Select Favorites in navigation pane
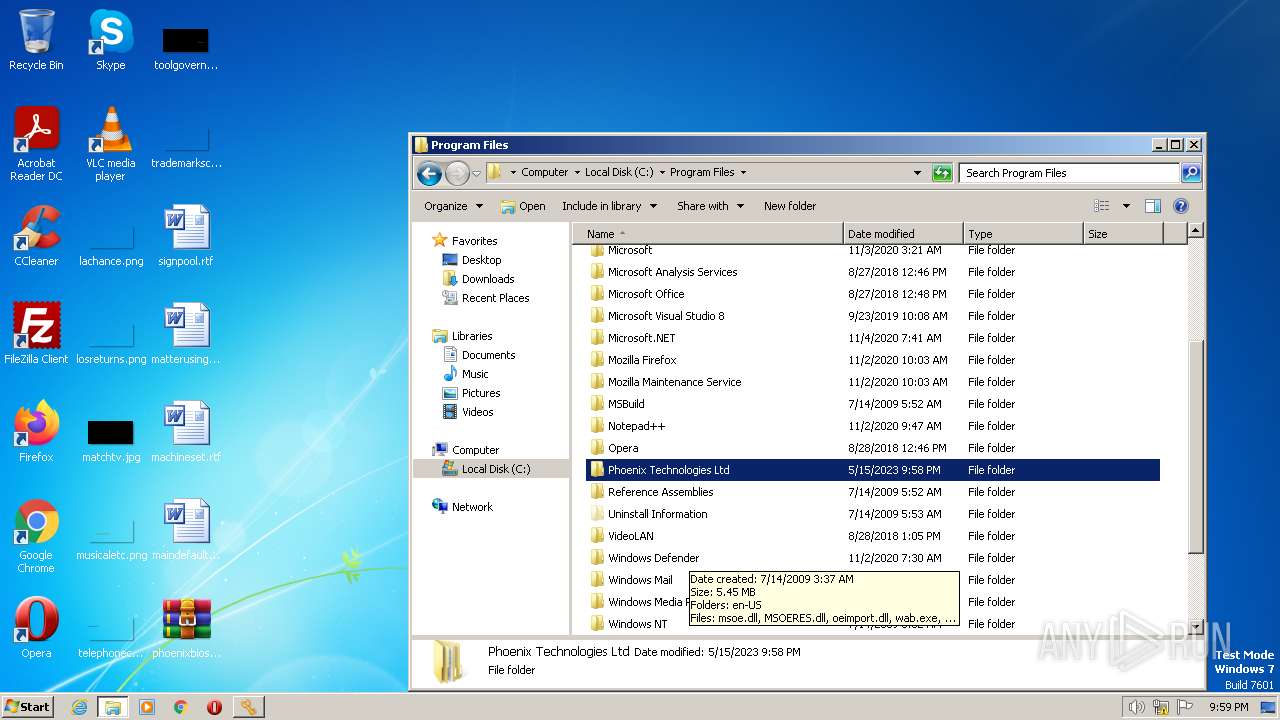Image resolution: width=1280 pixels, height=720 pixels. (x=474, y=241)
